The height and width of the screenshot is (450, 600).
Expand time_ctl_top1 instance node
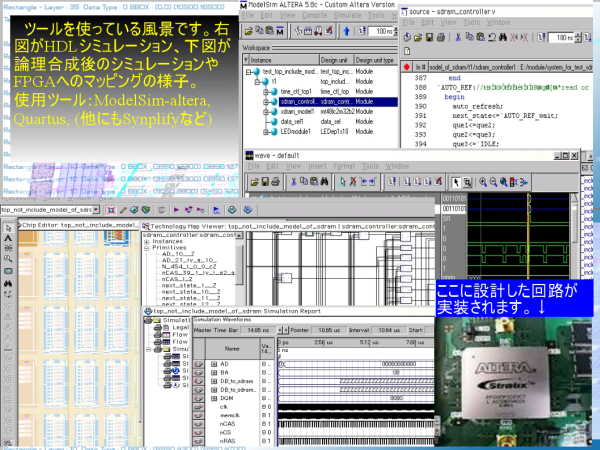(266, 92)
